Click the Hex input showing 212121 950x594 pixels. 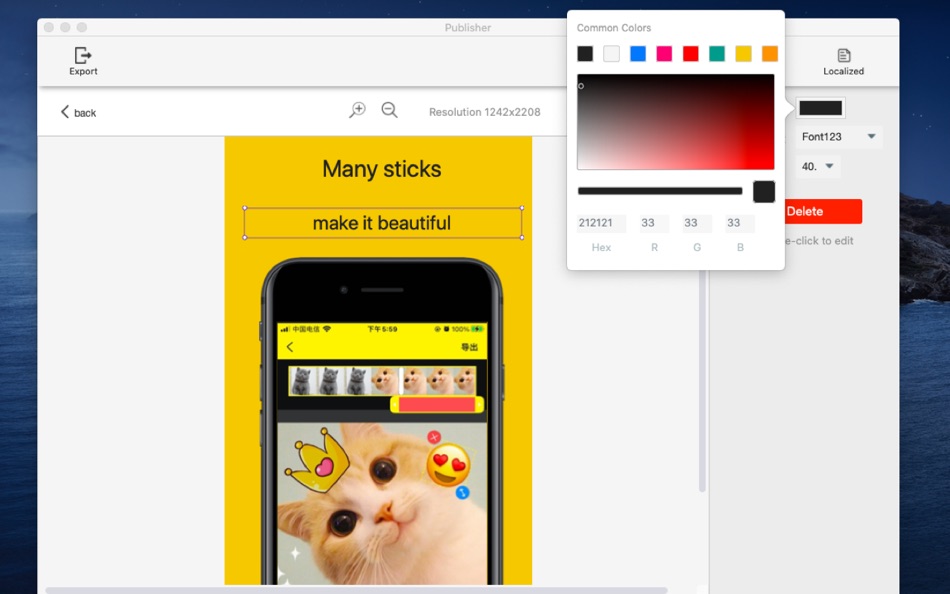point(599,222)
